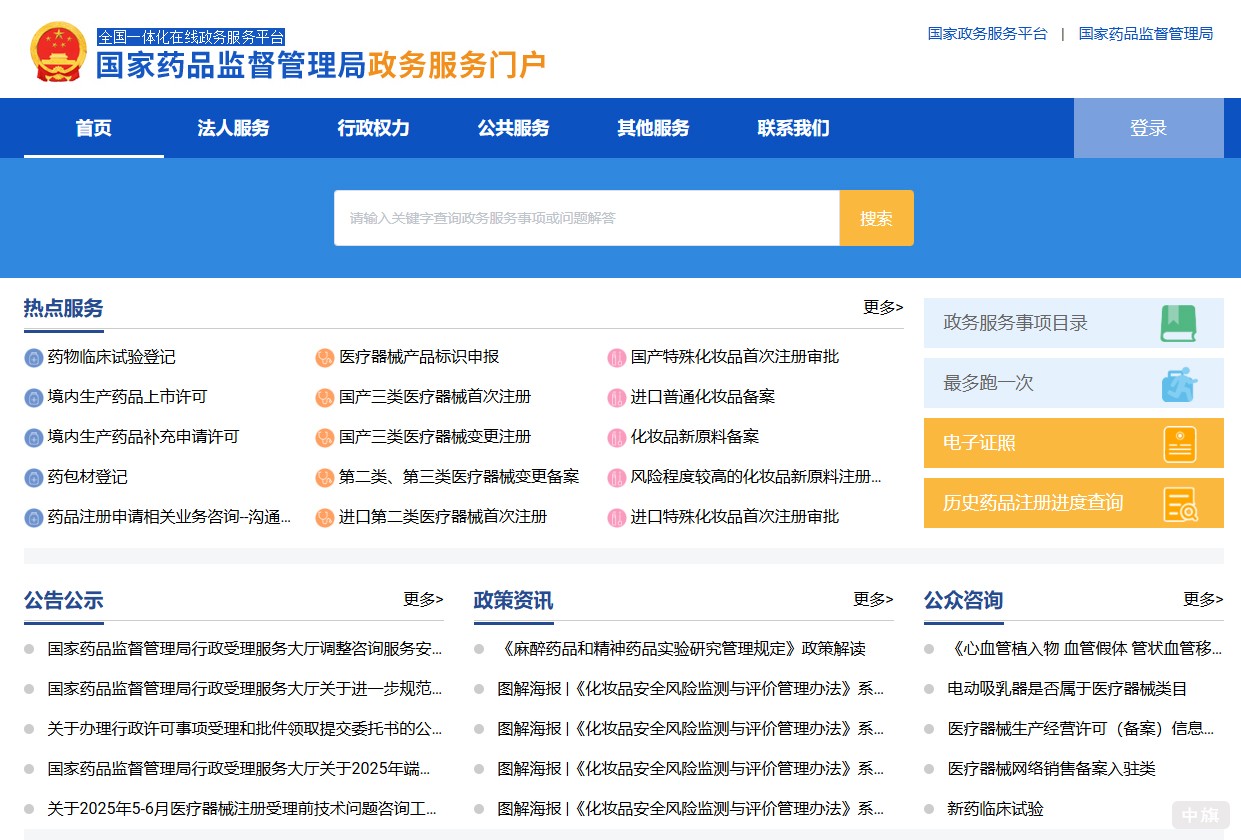
Task: Click the 最多跑一次 sidebar icon
Action: tap(1180, 383)
